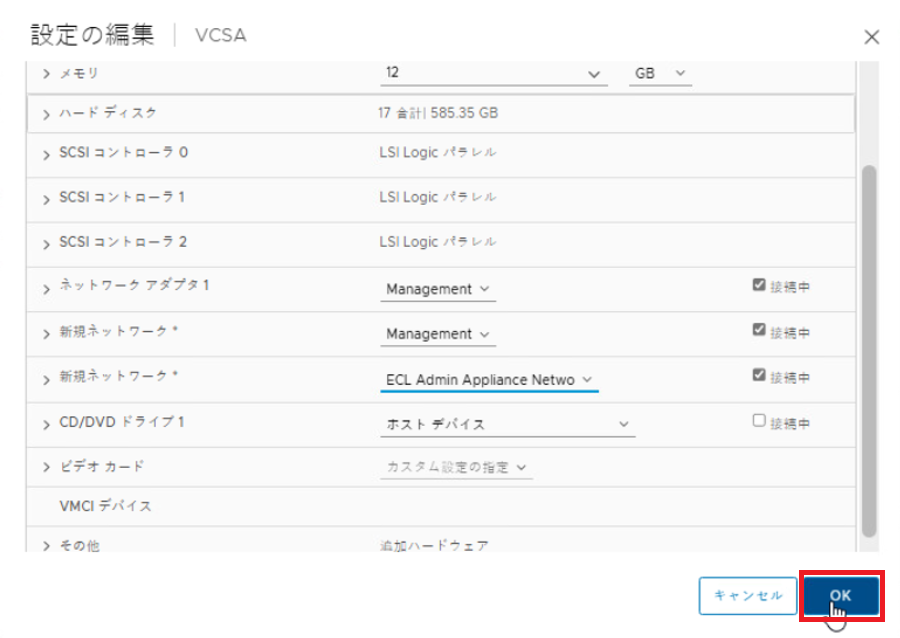Toggle 接続中 checkbox for ECL Admin network
900x638 pixels.
click(x=759, y=375)
